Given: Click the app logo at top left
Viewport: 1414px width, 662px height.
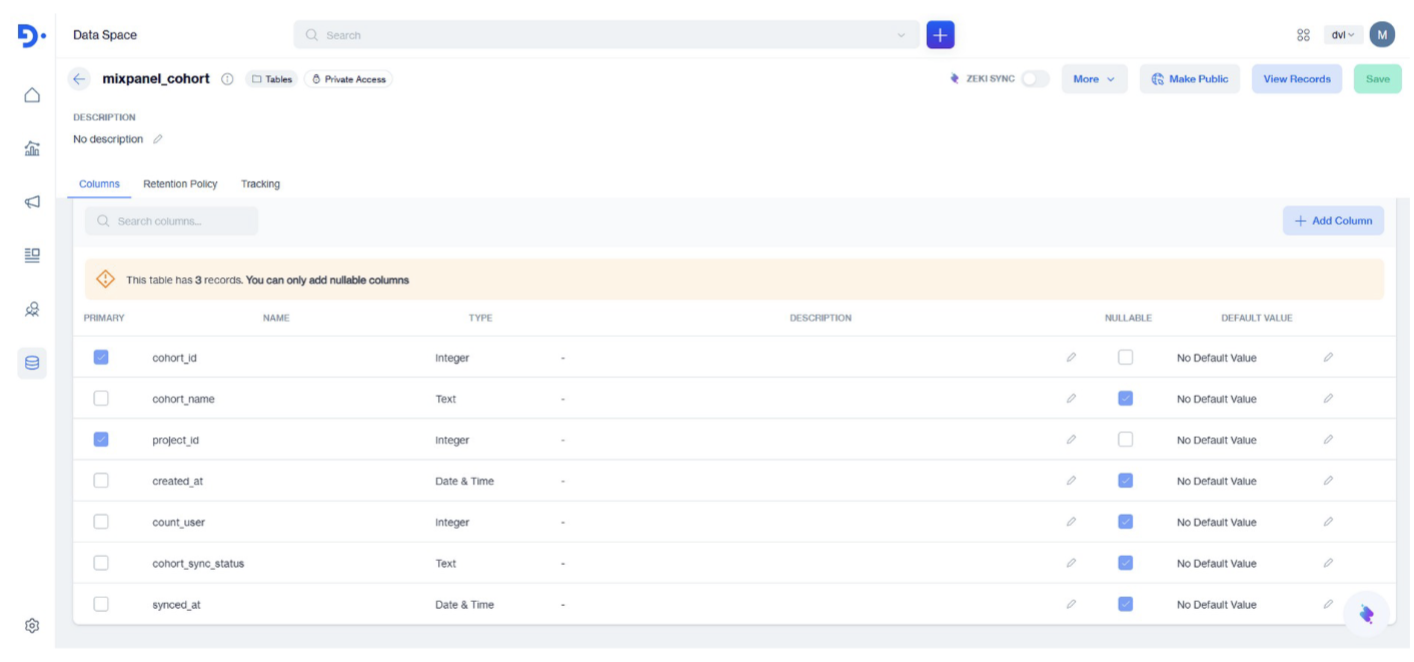Looking at the screenshot, I should (31, 35).
